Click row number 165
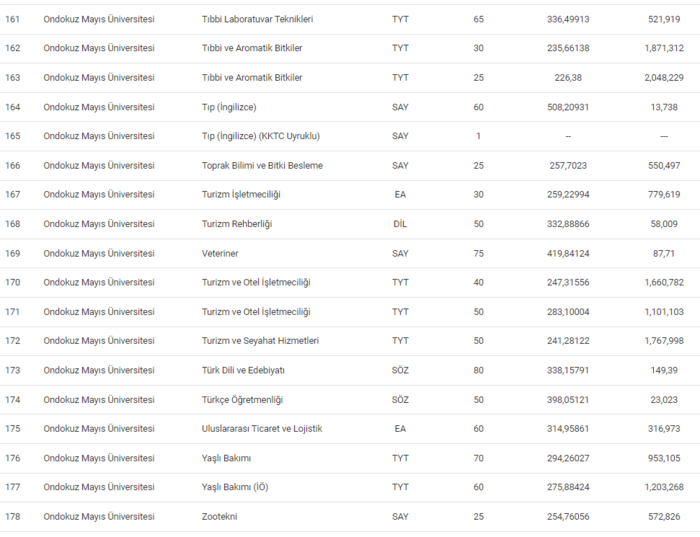 pyautogui.click(x=13, y=136)
